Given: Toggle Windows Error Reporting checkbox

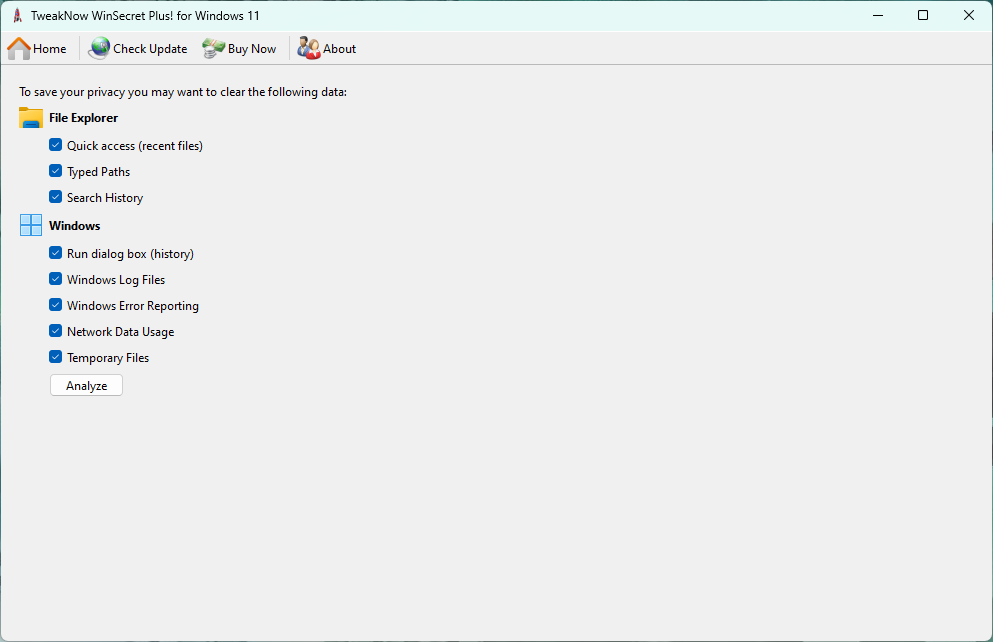Looking at the screenshot, I should tap(56, 305).
